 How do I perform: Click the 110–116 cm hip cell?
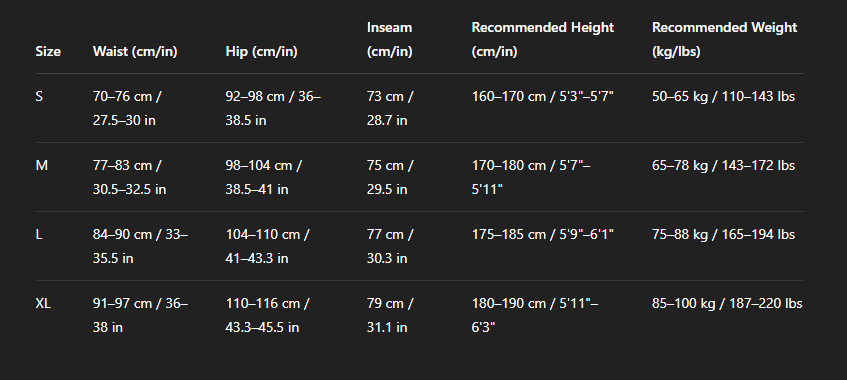click(267, 316)
